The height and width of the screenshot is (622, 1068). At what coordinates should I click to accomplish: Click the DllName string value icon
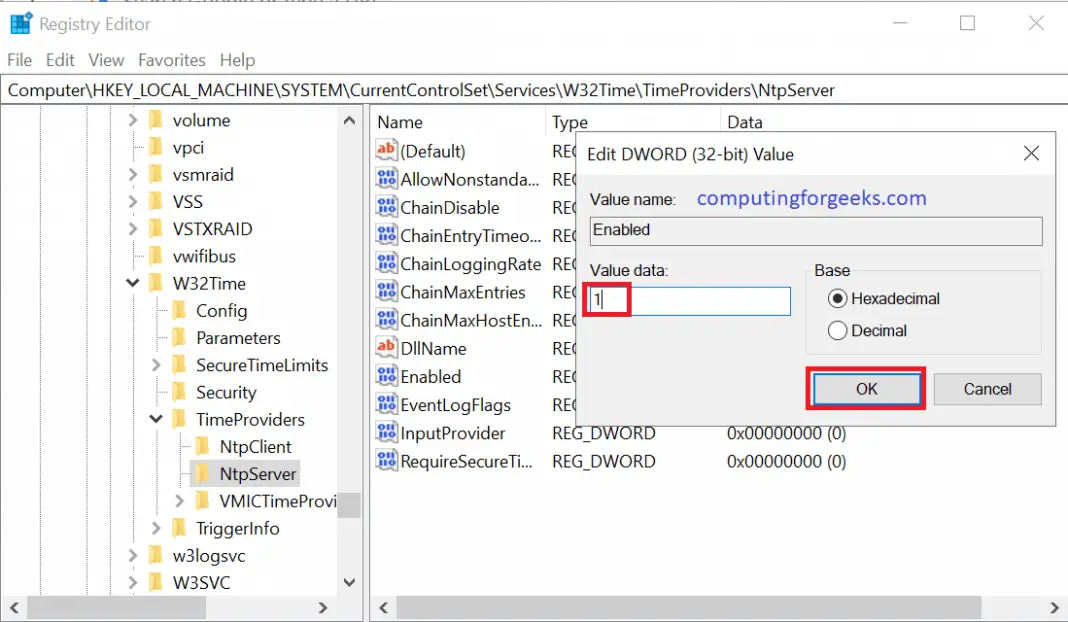(x=387, y=348)
